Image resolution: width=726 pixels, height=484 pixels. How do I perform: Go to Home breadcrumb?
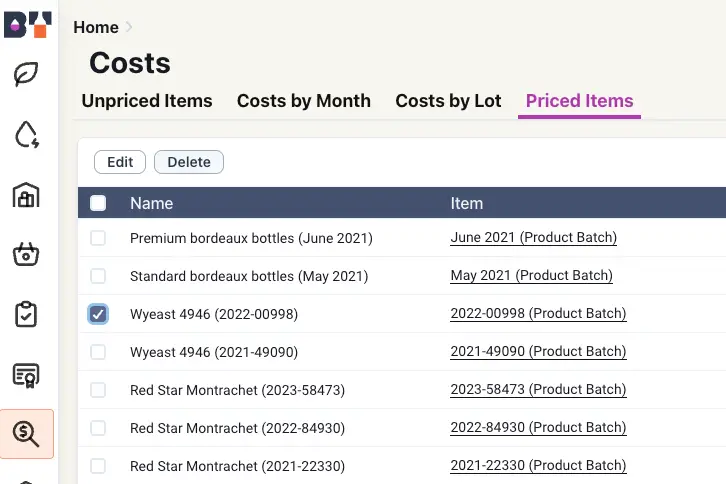pyautogui.click(x=96, y=27)
